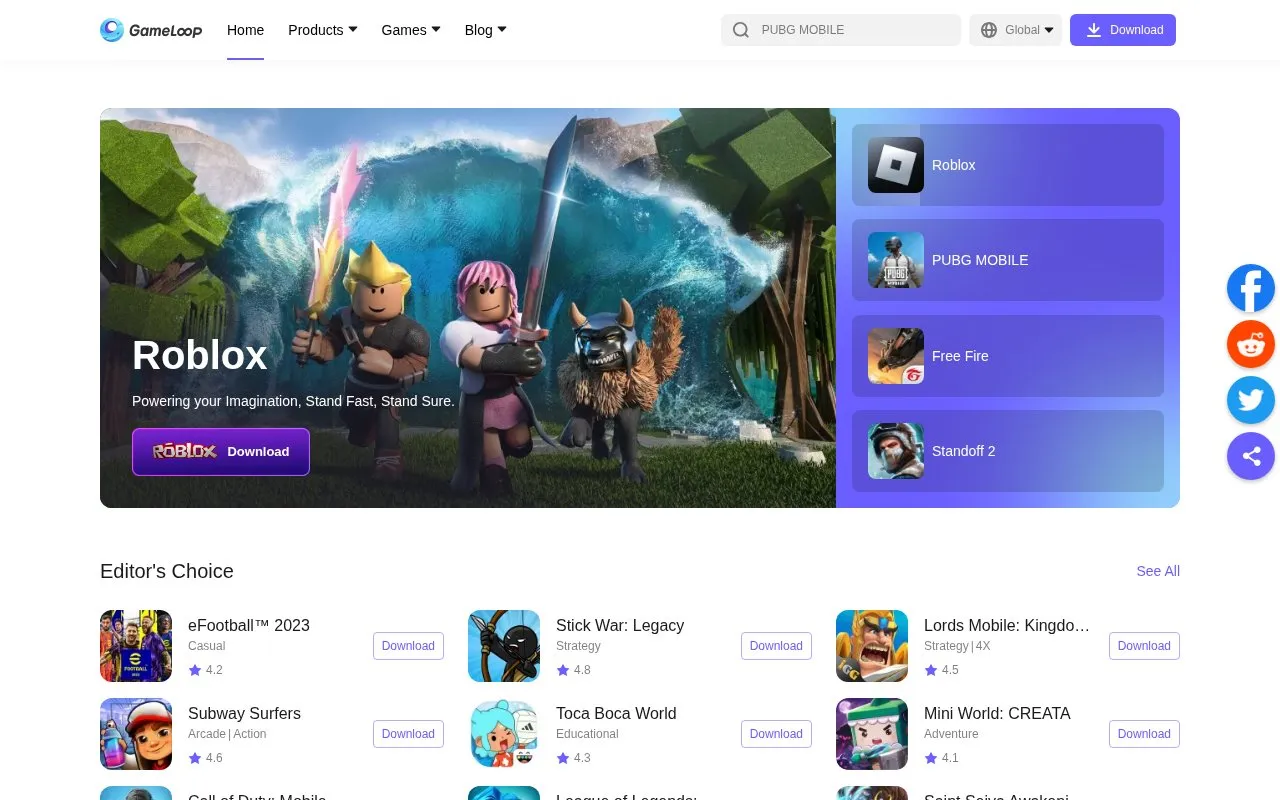Image resolution: width=1280 pixels, height=800 pixels.
Task: Share on Twitter icon
Action: click(x=1251, y=400)
